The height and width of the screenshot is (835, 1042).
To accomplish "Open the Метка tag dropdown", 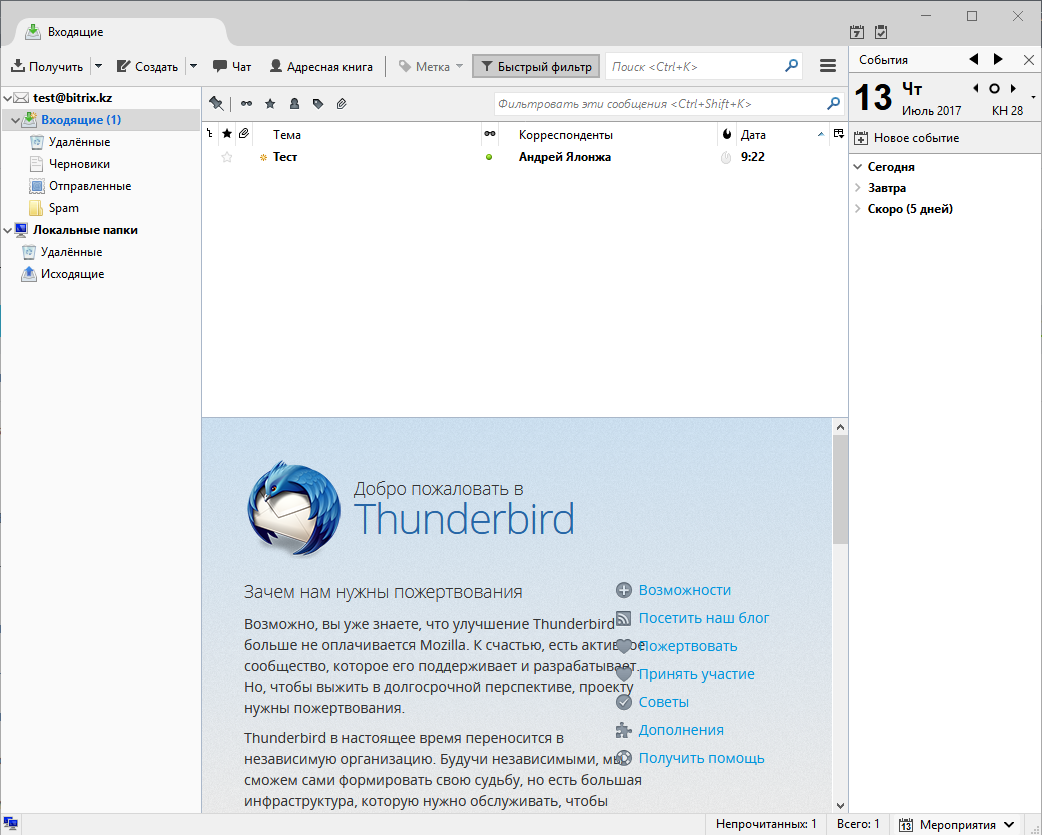I will click(431, 66).
